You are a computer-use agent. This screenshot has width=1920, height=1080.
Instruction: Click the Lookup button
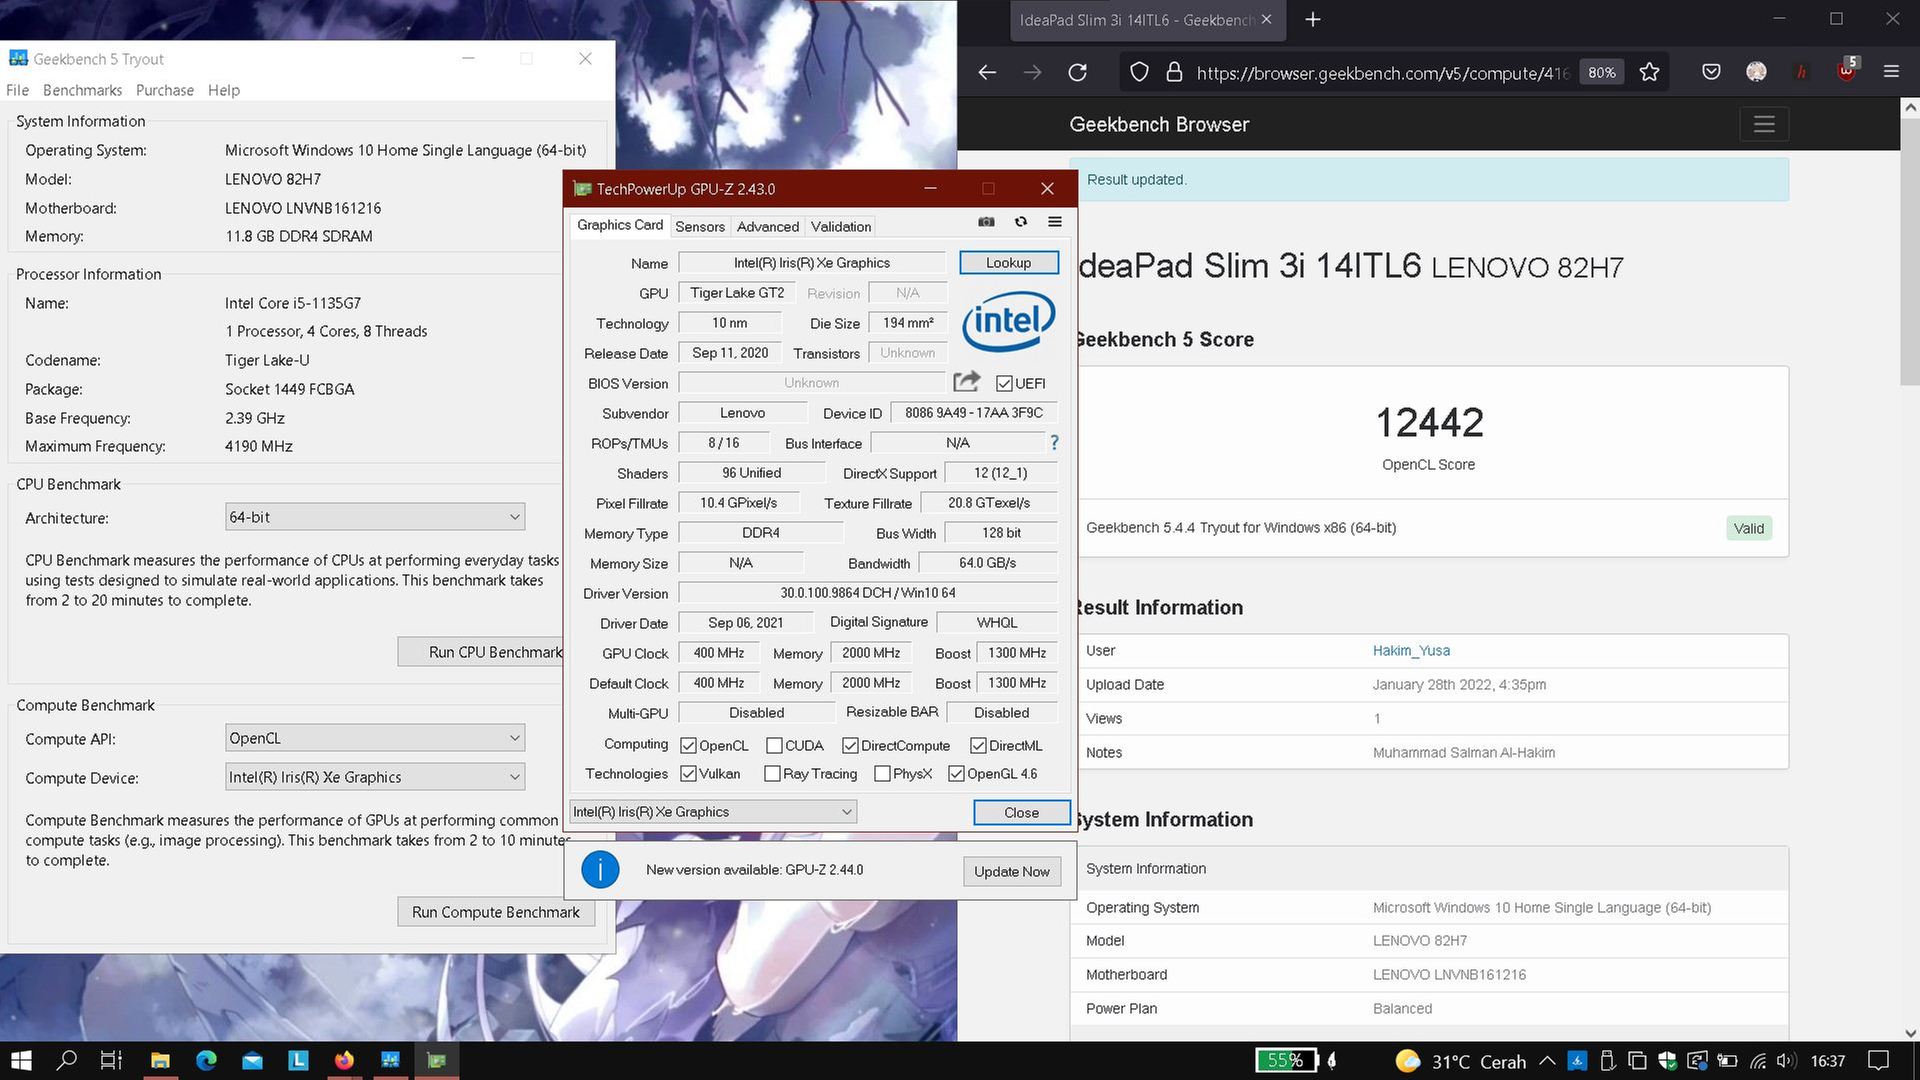coord(1008,262)
